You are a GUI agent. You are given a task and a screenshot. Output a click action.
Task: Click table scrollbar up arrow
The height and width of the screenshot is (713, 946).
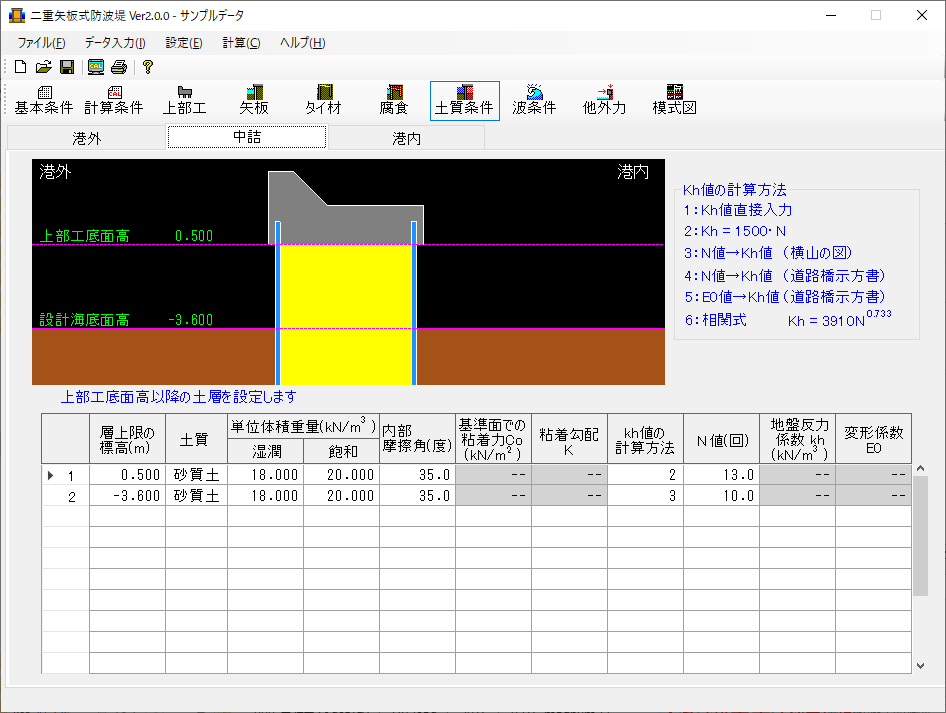[920, 469]
